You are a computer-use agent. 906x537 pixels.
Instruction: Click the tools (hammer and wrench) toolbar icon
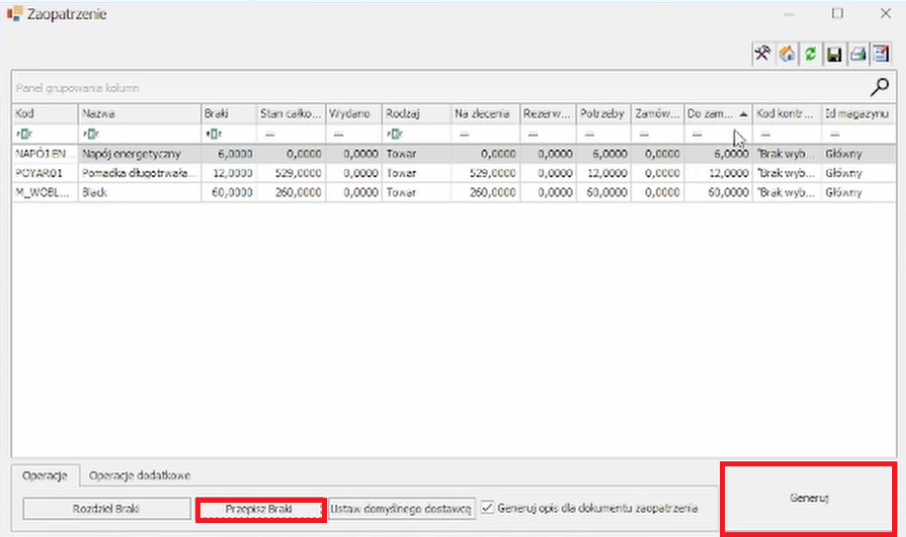(x=764, y=55)
